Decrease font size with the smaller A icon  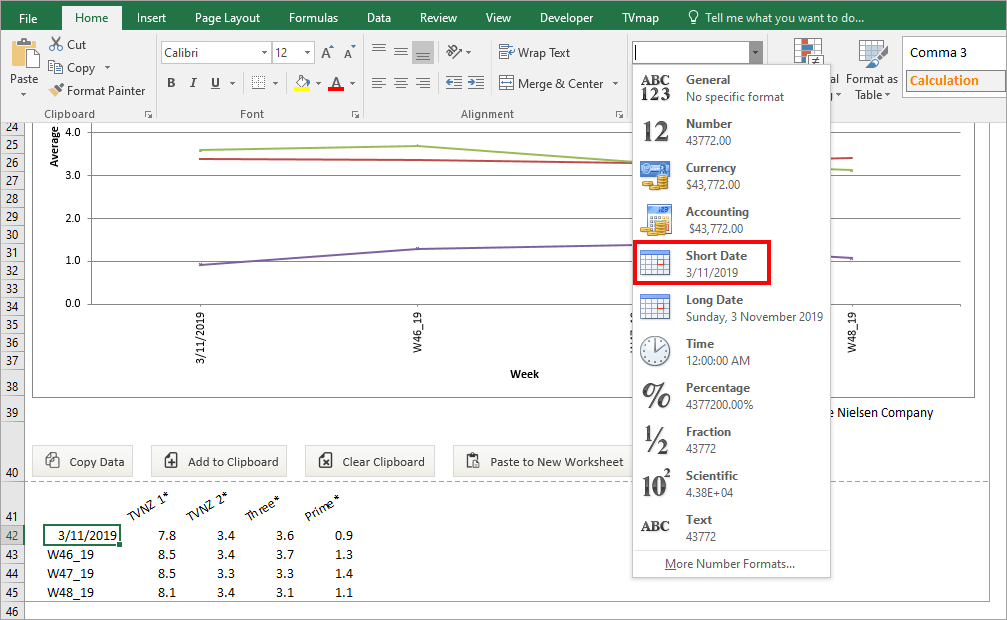349,53
